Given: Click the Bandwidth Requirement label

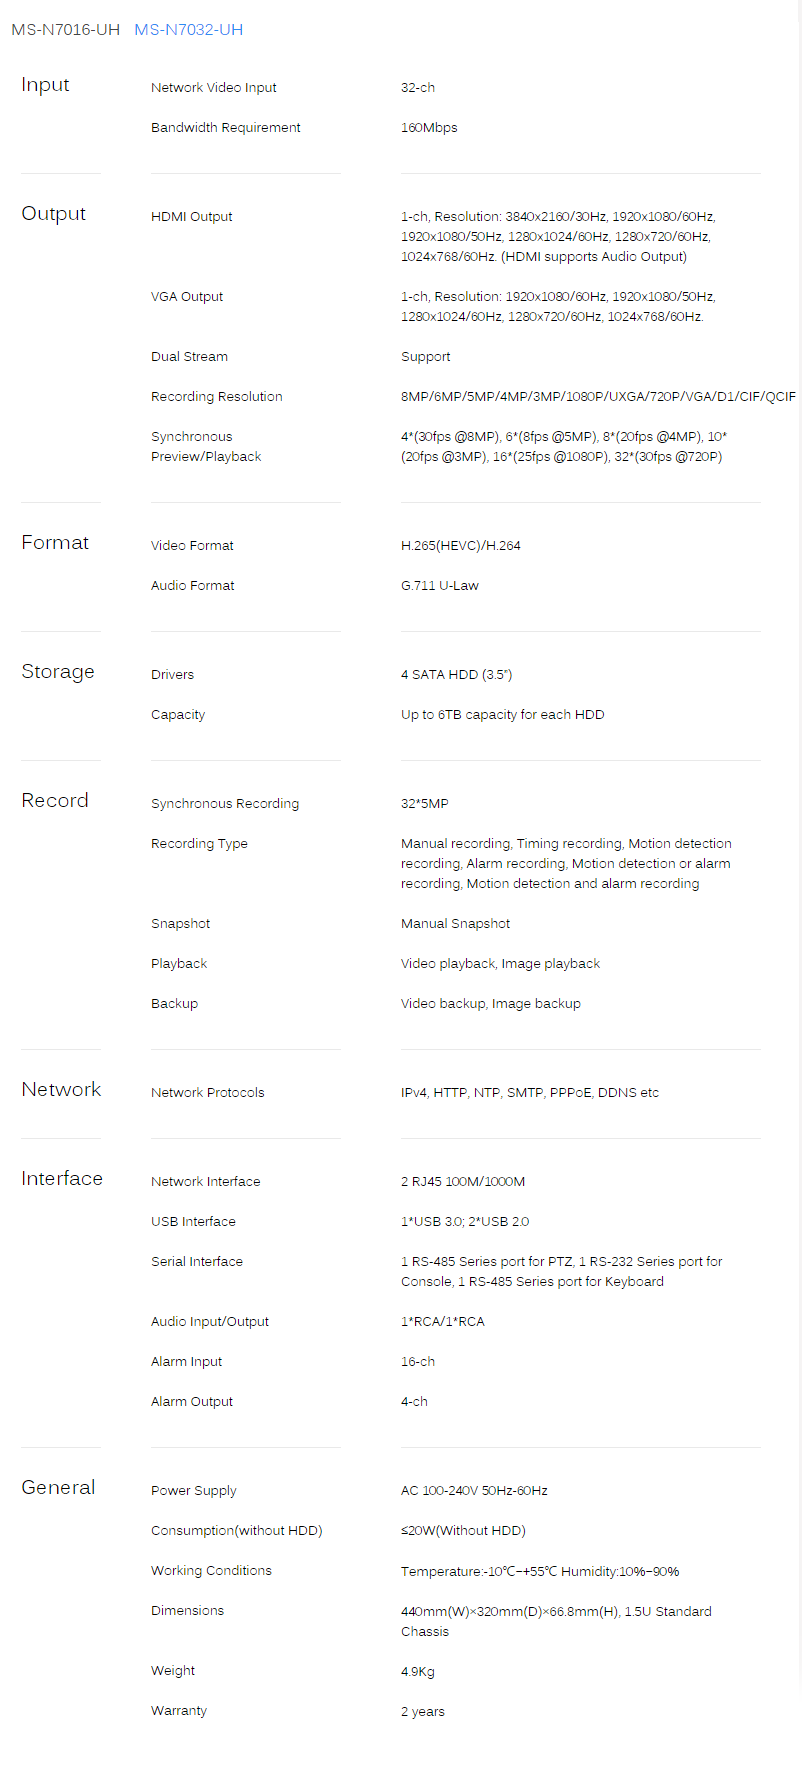Looking at the screenshot, I should [226, 128].
